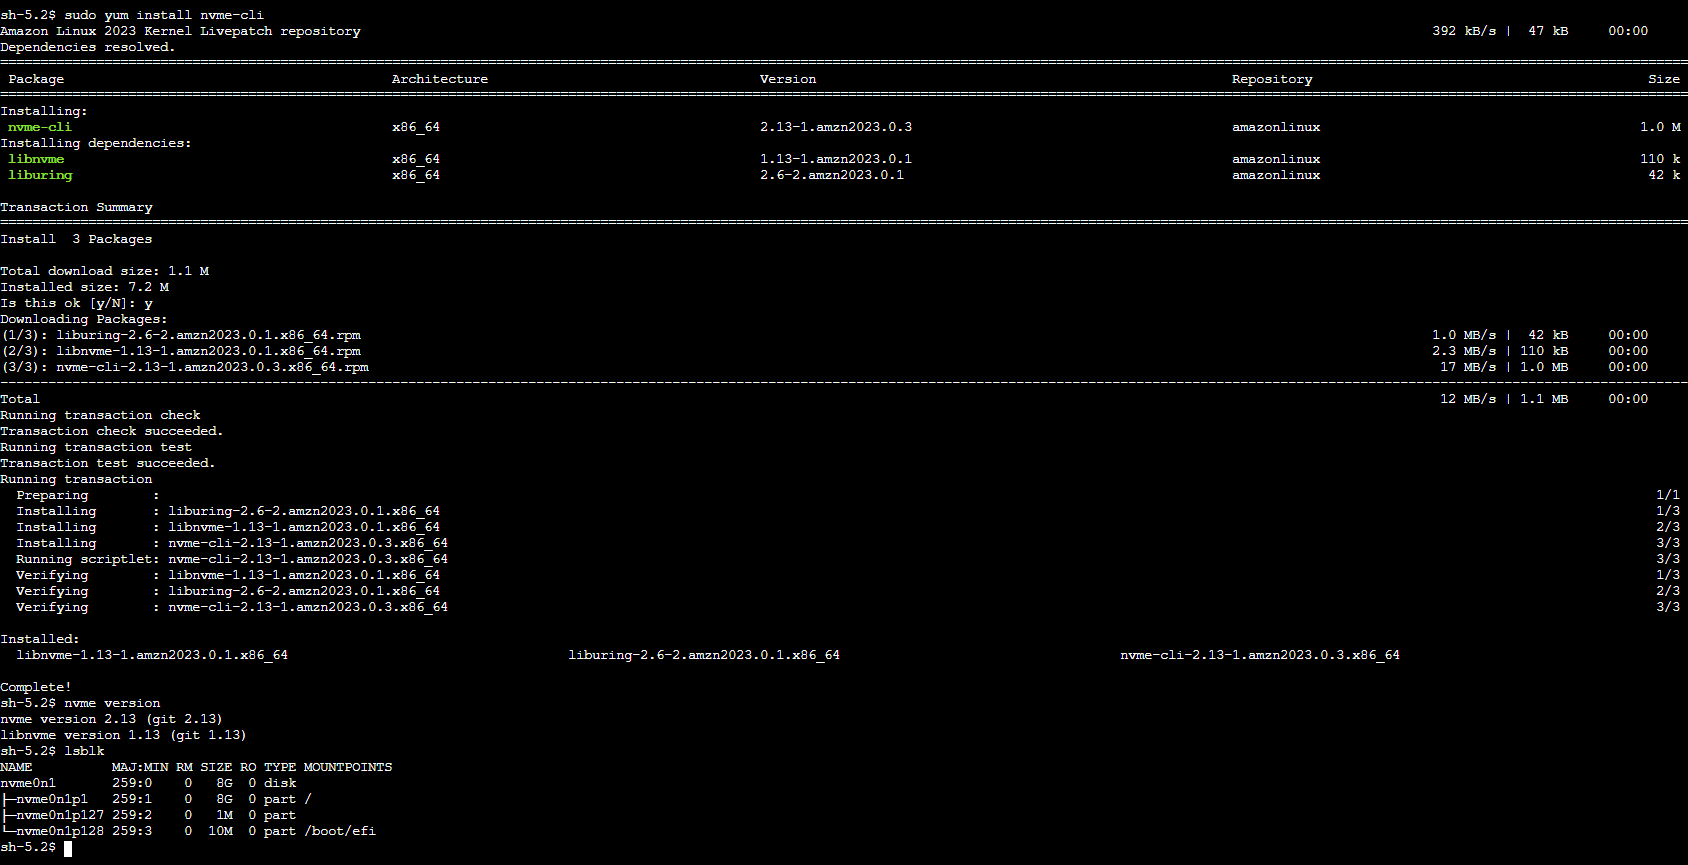Image resolution: width=1688 pixels, height=865 pixels.
Task: Click download line 'nvme-cli-2.13-1.amzn2023.0.3.x86_64.rpm'
Action: (x=212, y=367)
